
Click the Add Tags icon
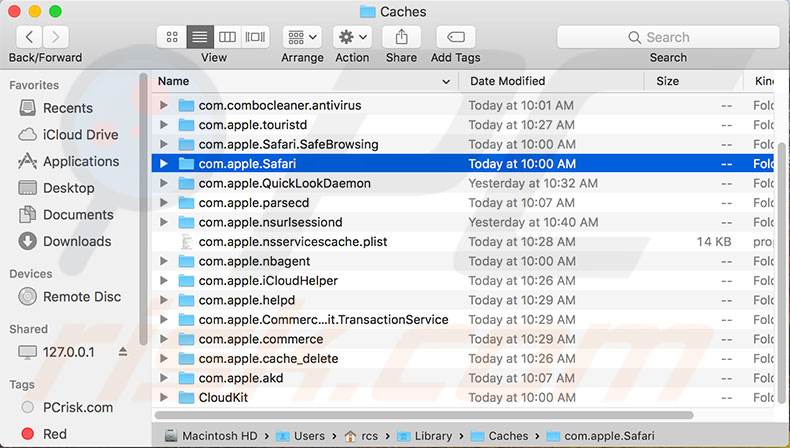click(x=455, y=37)
